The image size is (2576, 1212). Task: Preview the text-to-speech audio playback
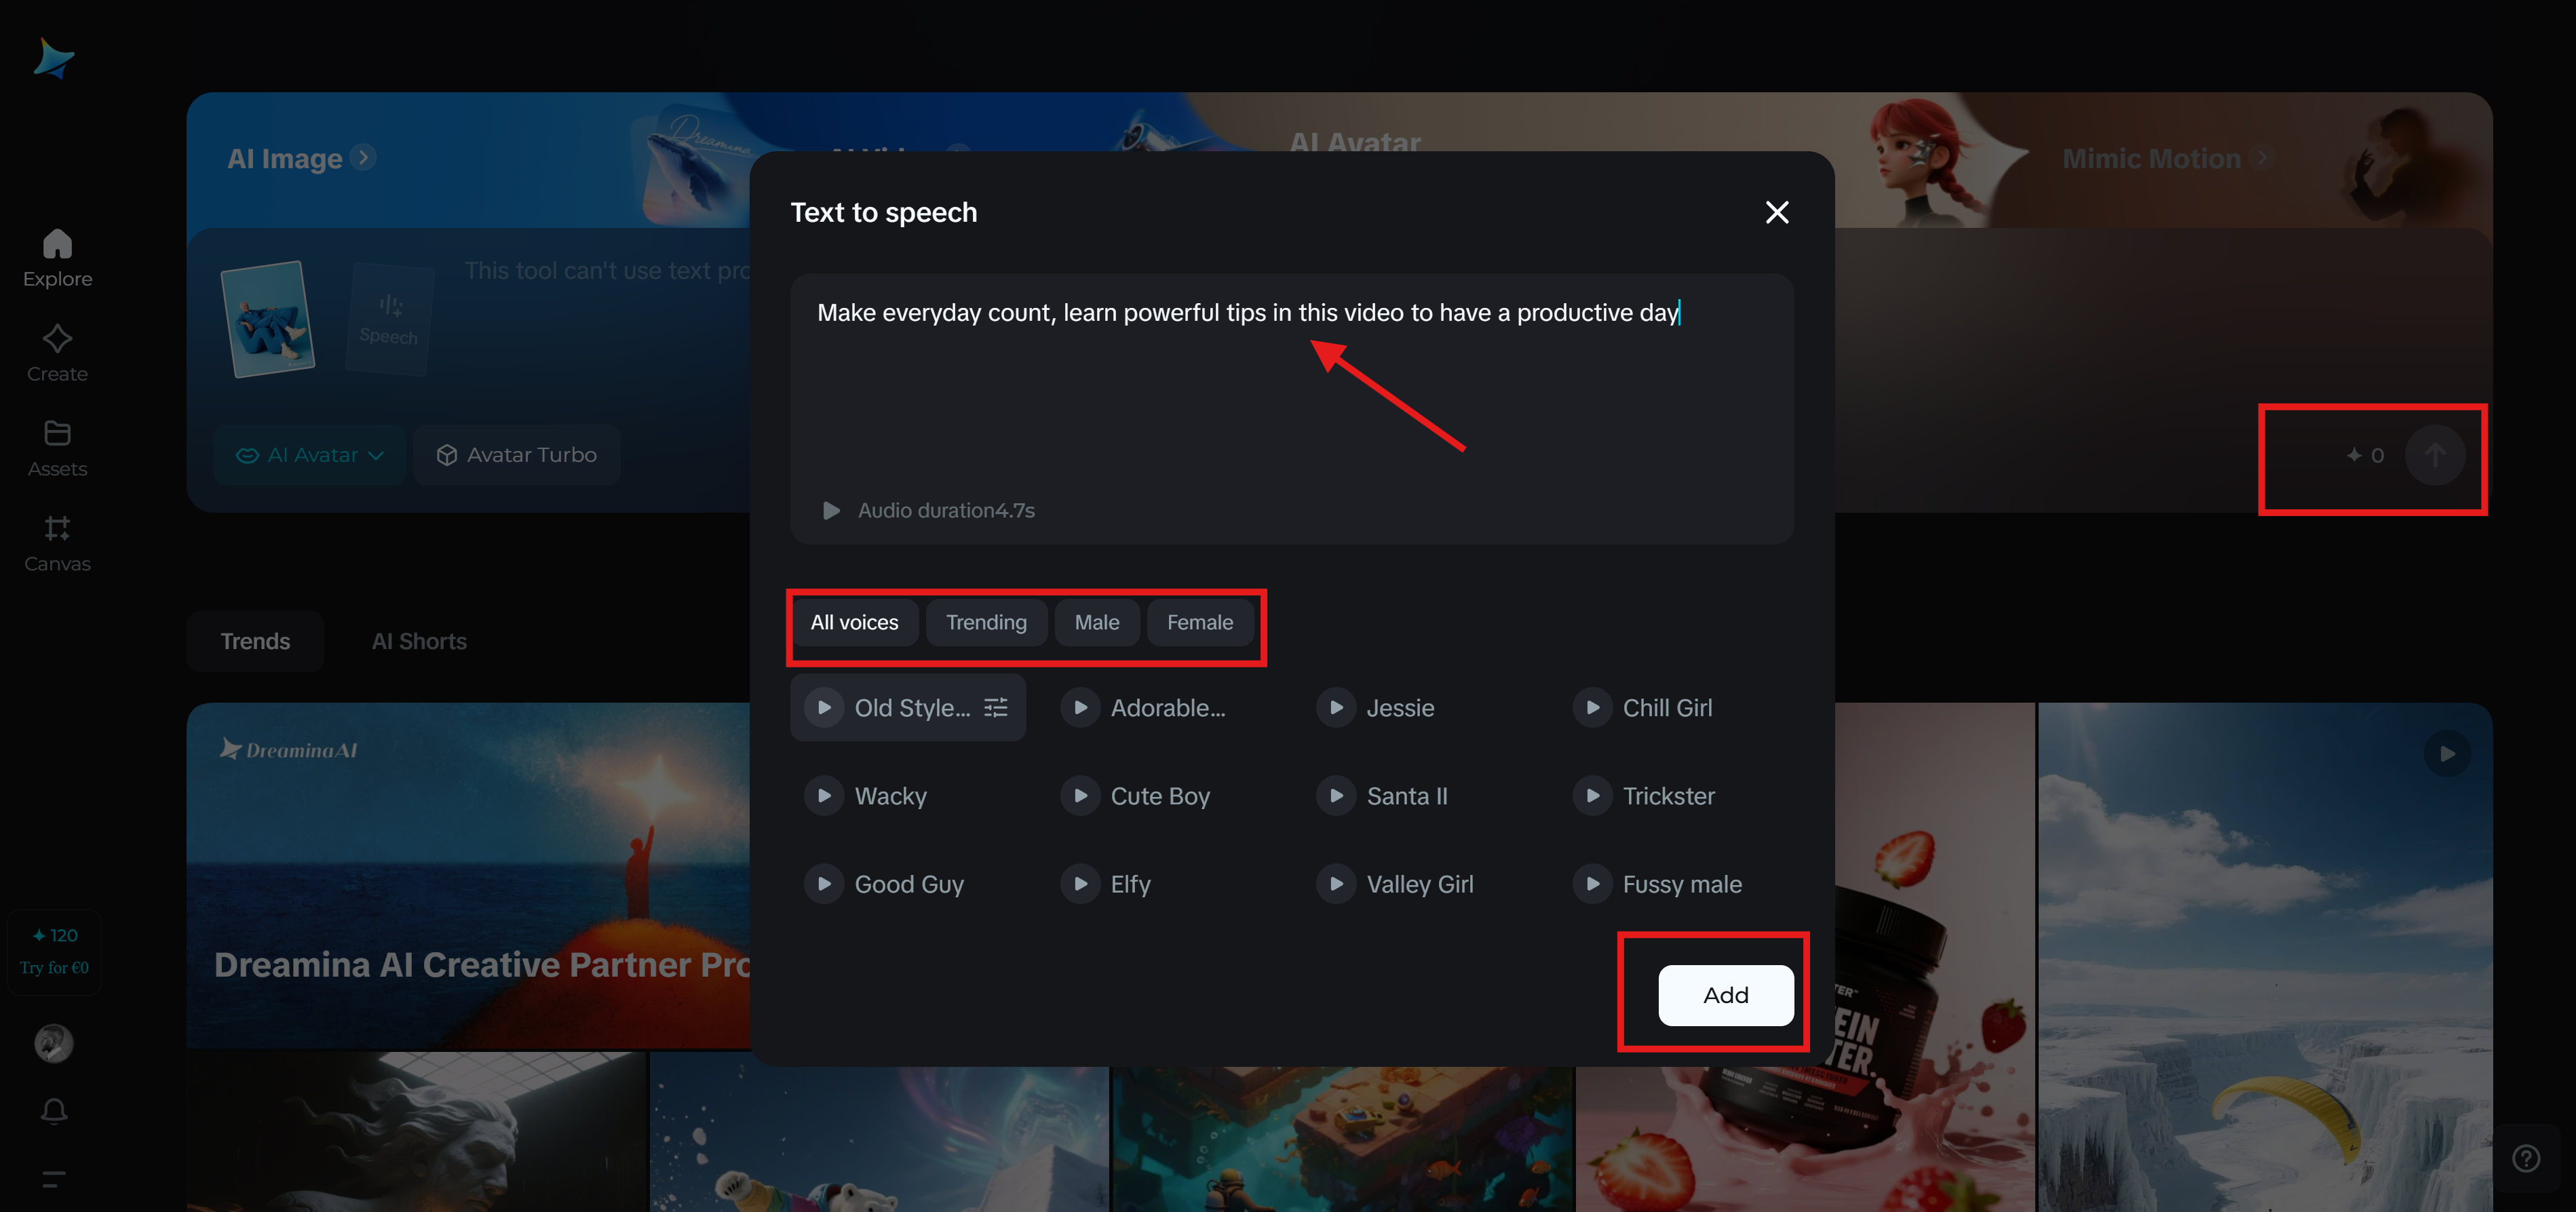tap(830, 510)
